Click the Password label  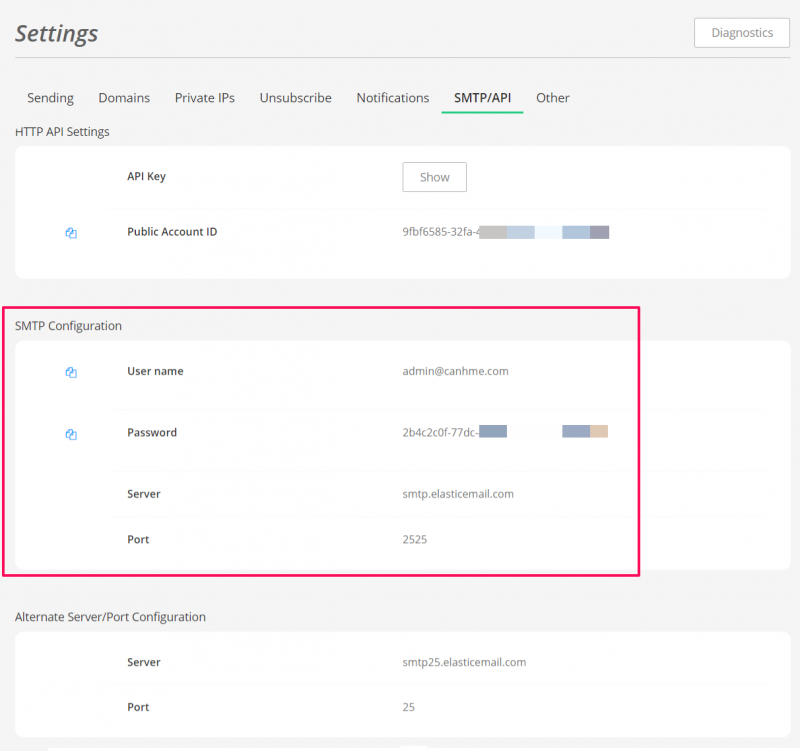click(x=152, y=432)
